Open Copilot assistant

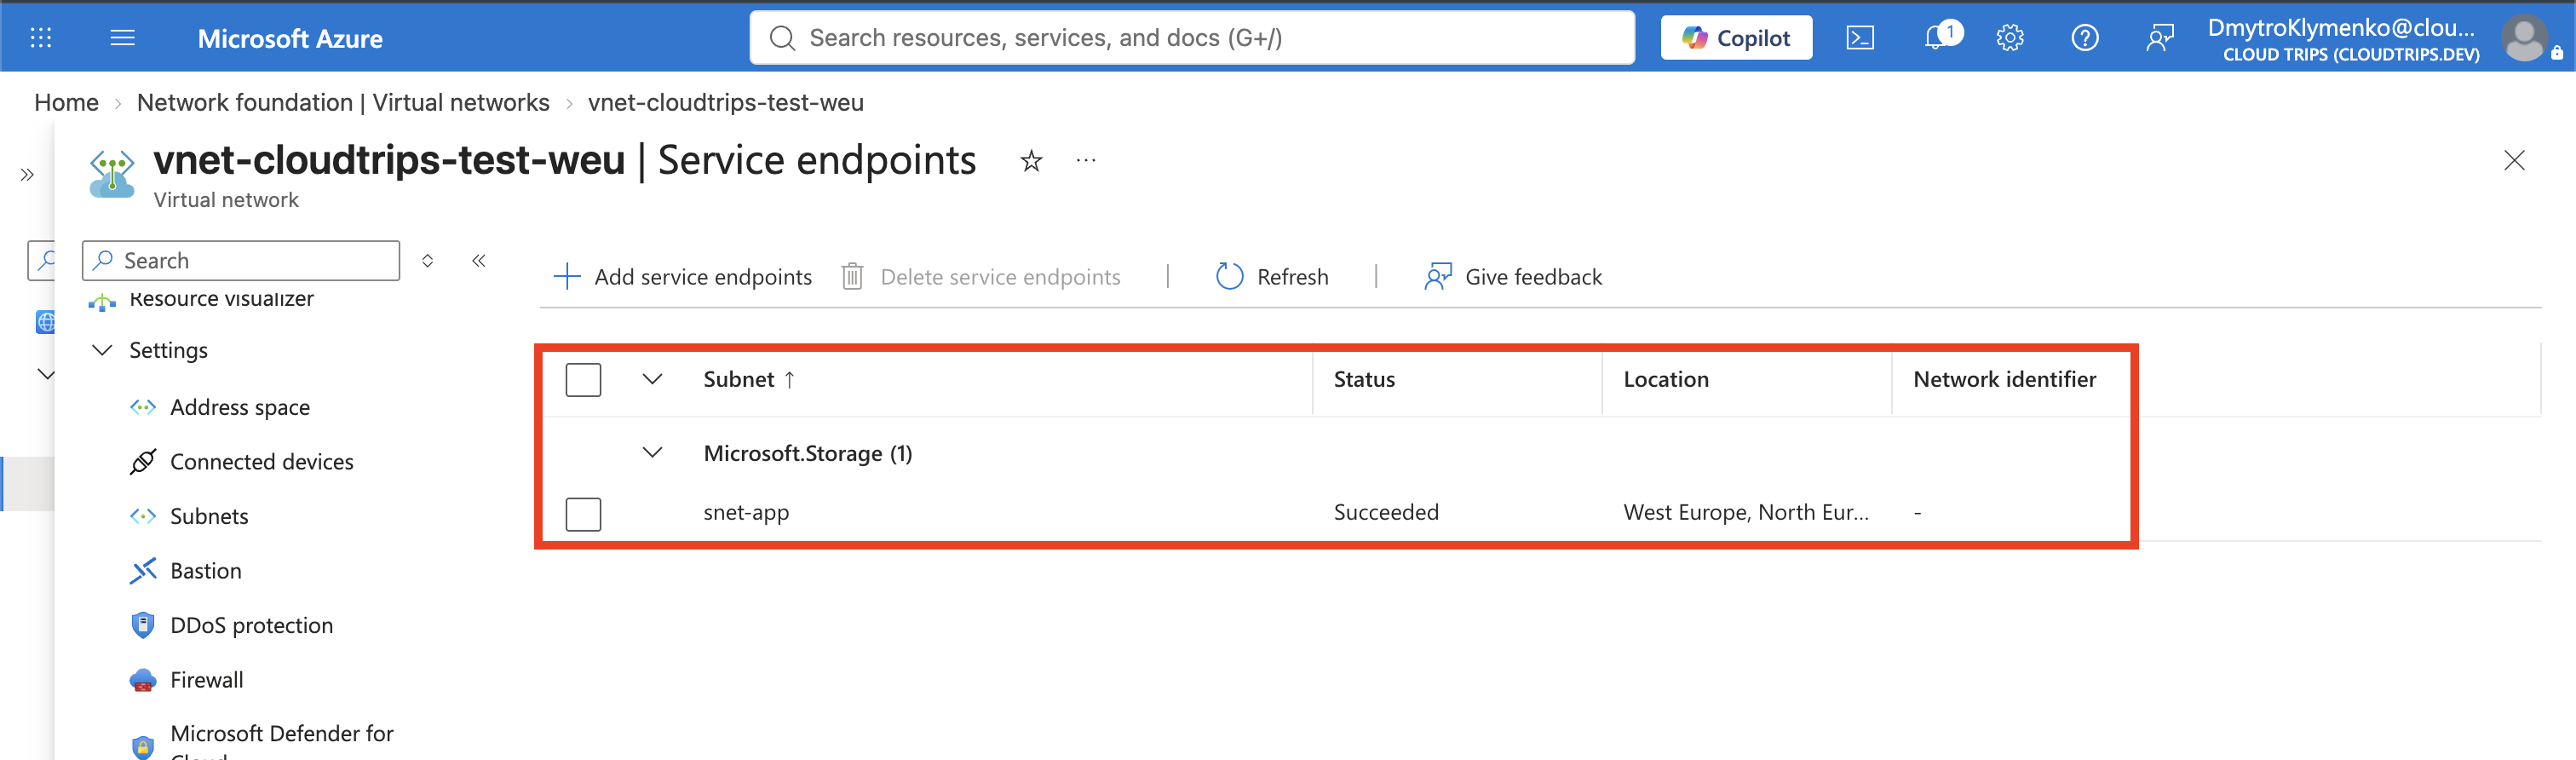point(1736,38)
